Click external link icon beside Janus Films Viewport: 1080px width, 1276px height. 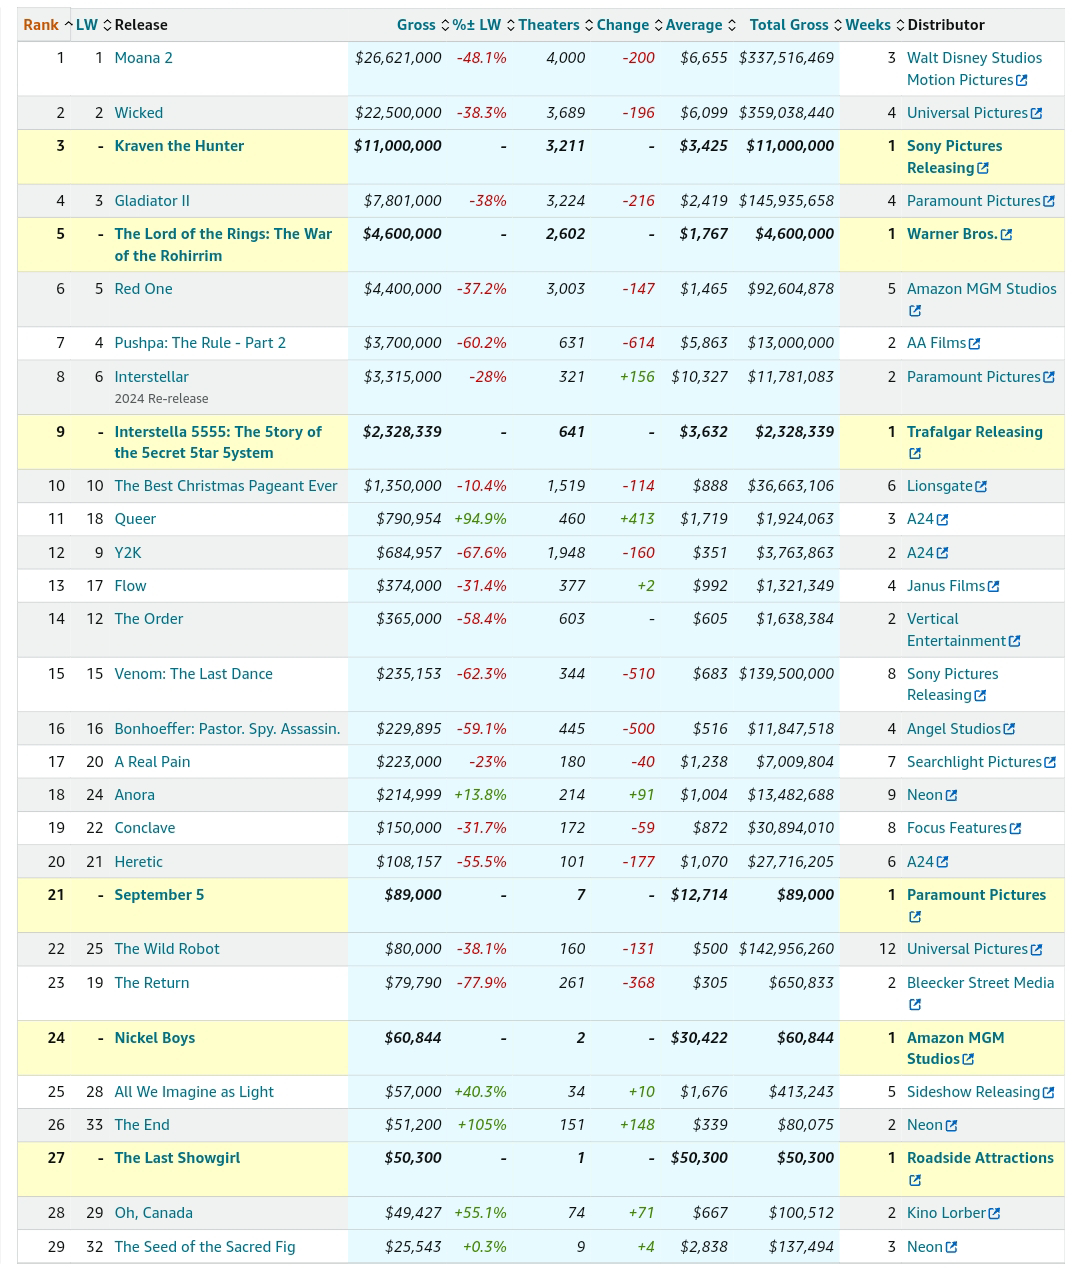click(993, 587)
